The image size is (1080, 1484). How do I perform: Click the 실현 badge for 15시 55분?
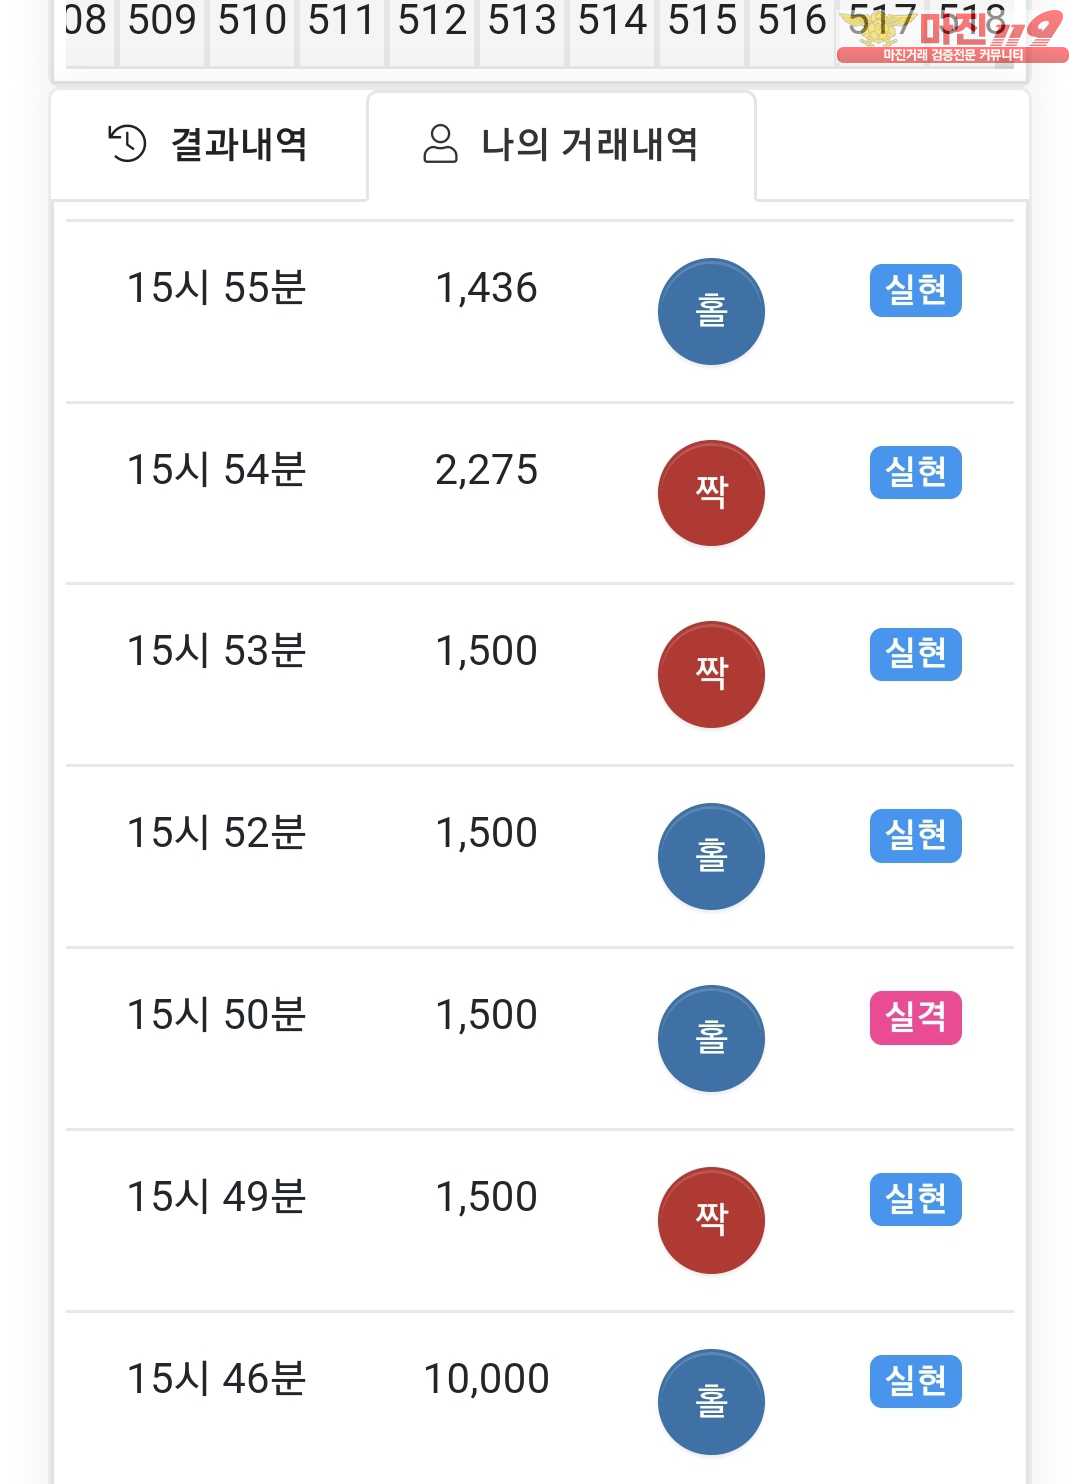click(915, 291)
